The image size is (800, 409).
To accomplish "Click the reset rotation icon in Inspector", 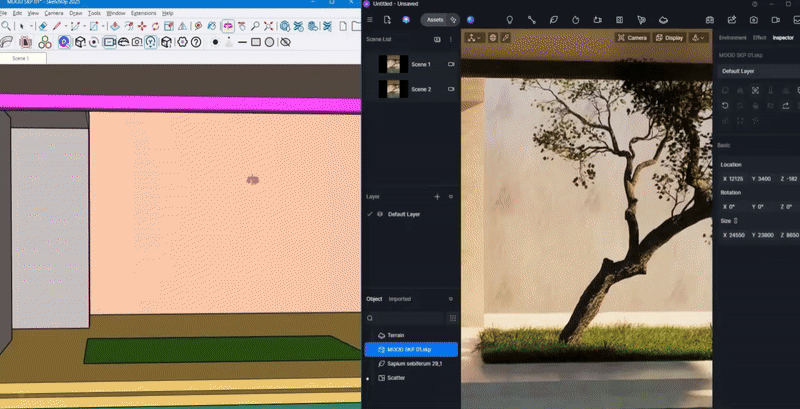I will 724,106.
